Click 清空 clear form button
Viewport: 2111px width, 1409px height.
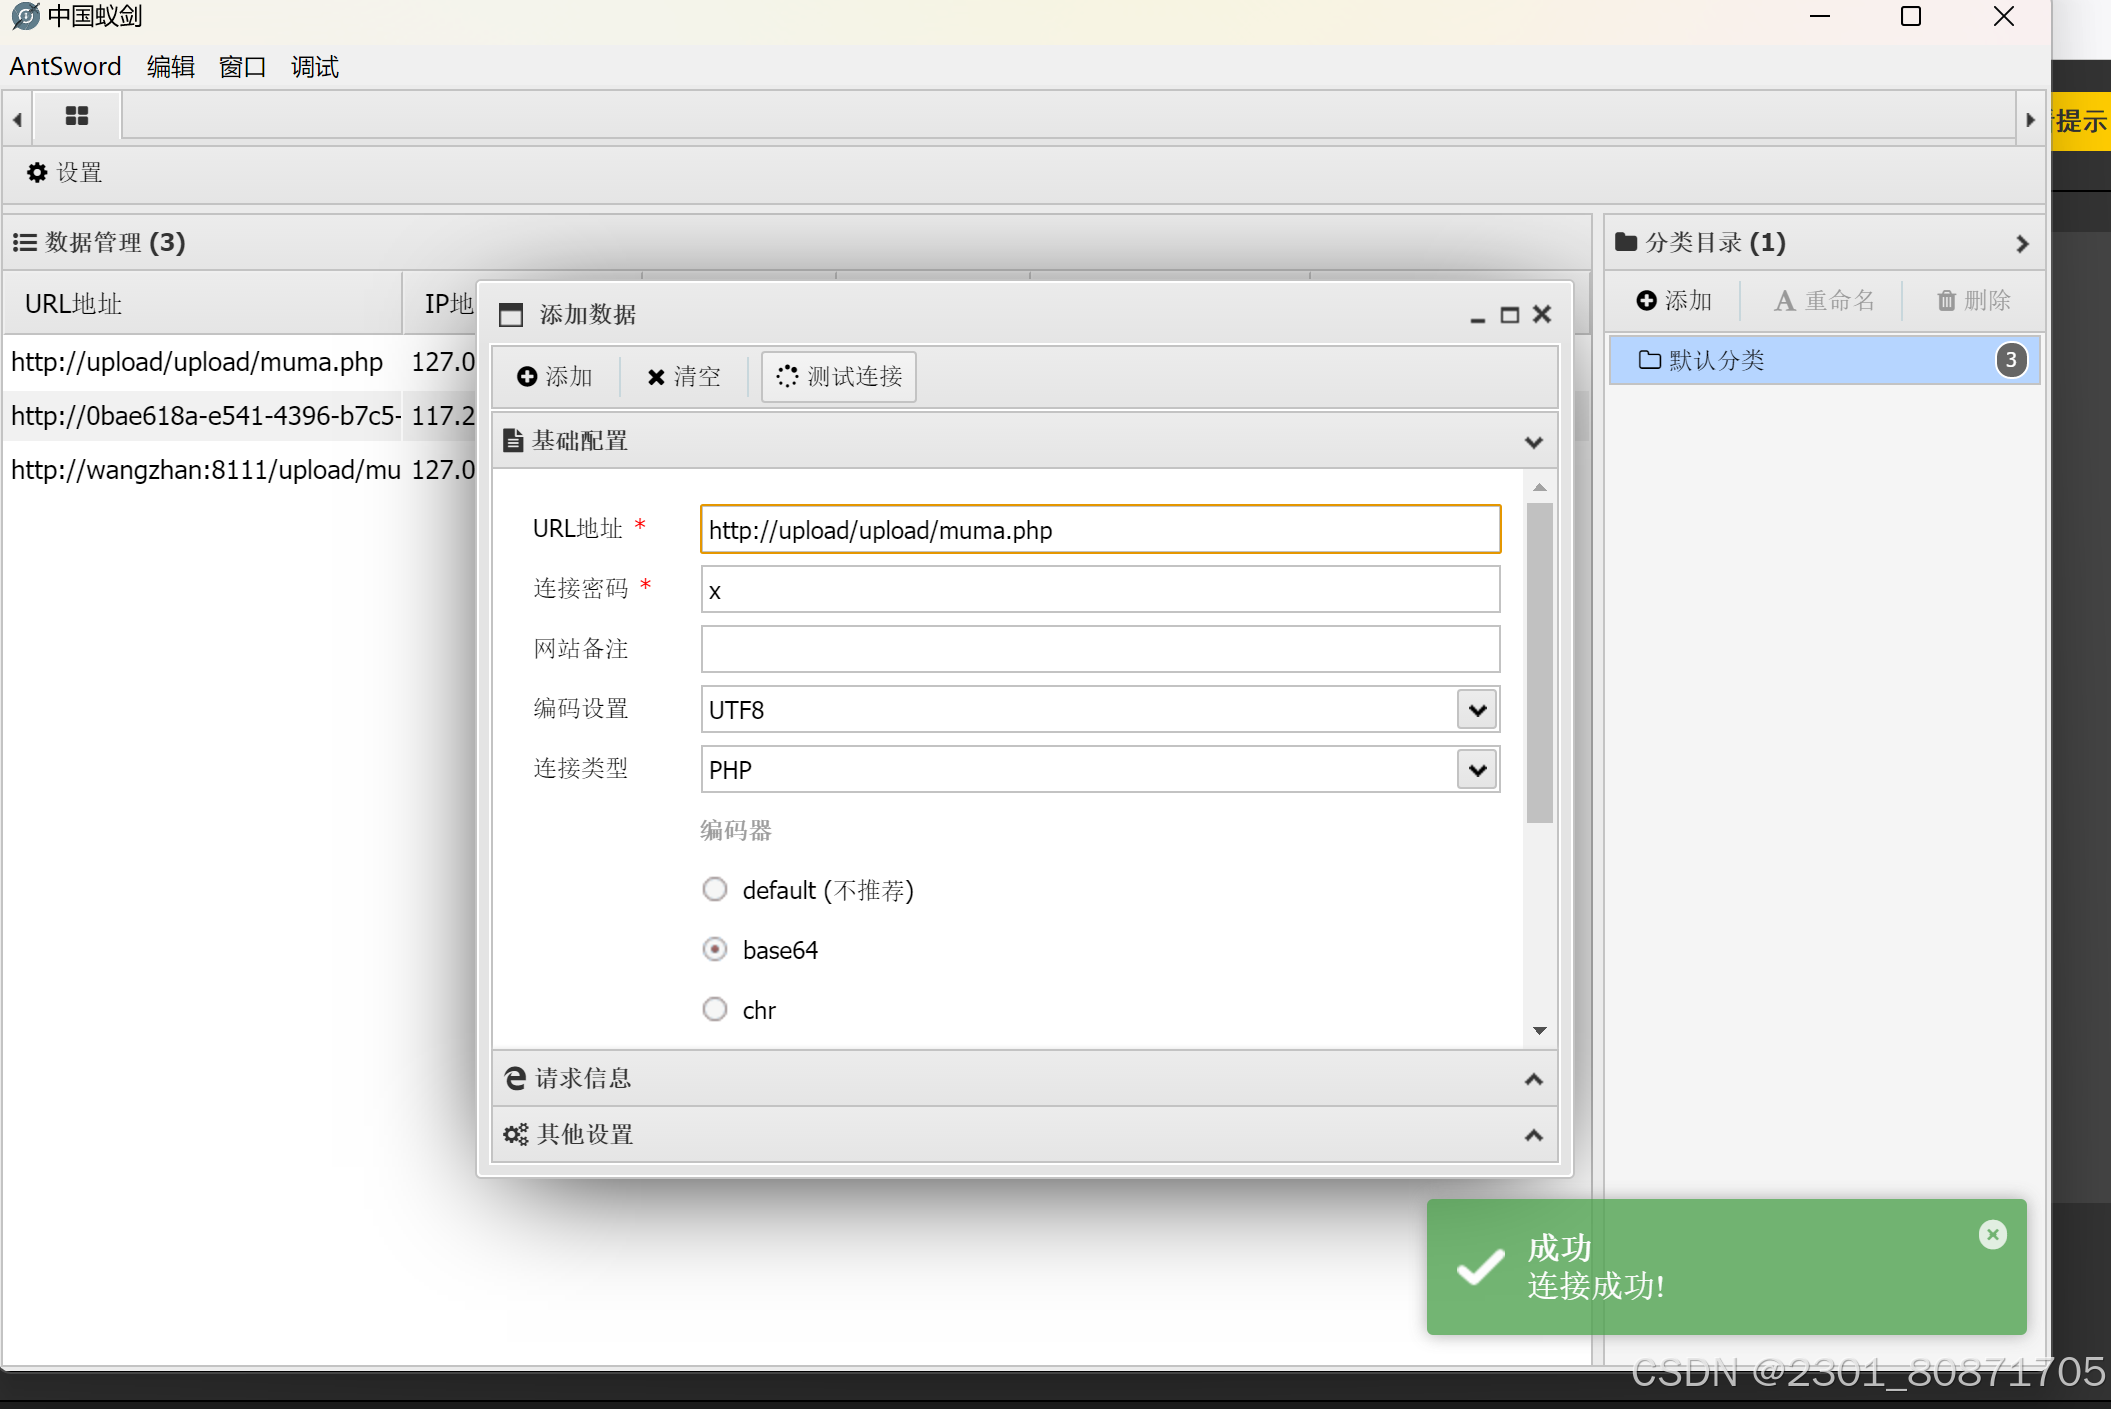click(684, 377)
